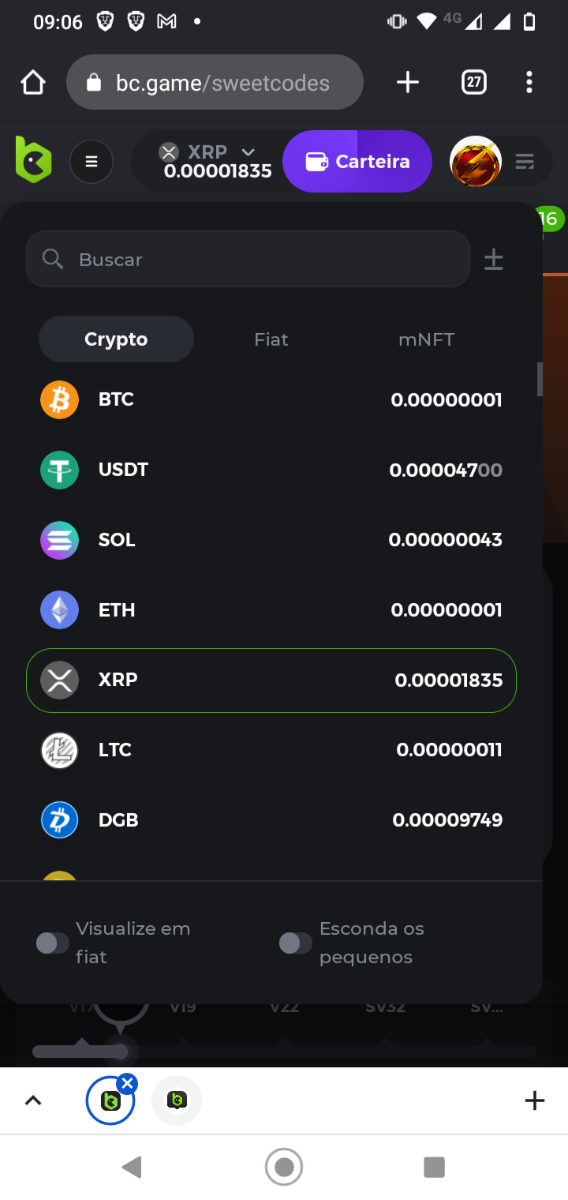Screen dimensions: 568x1200
Task: Expand the bottom tab bar chevron up
Action: [33, 1101]
